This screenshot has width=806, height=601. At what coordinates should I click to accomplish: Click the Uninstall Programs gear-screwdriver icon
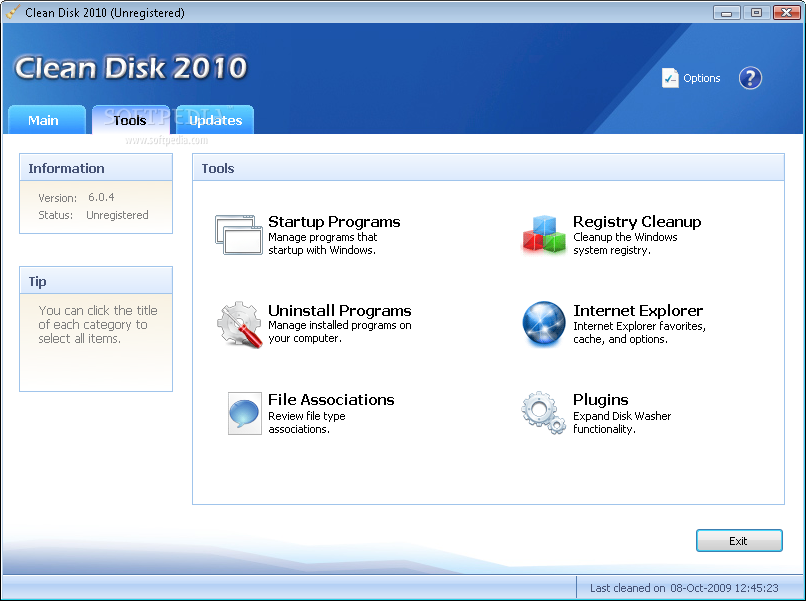tap(239, 324)
